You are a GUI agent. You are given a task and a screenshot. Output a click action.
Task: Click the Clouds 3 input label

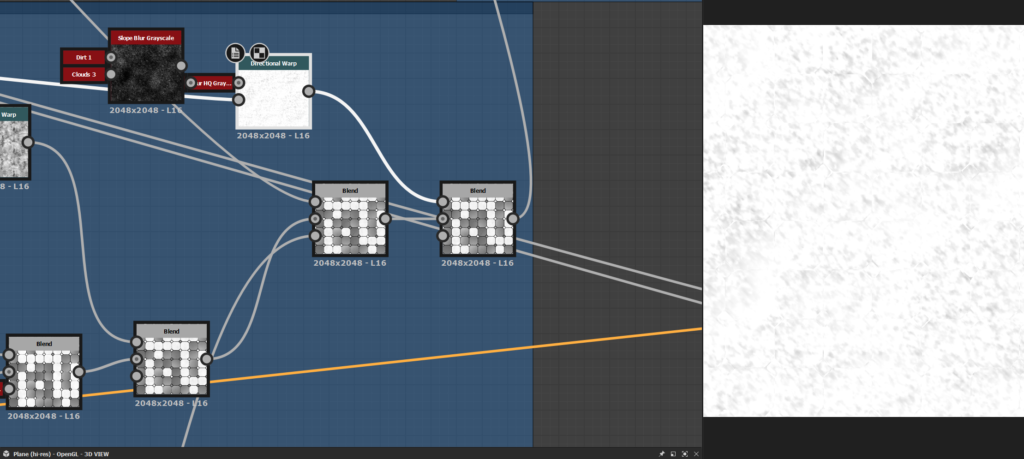84,74
